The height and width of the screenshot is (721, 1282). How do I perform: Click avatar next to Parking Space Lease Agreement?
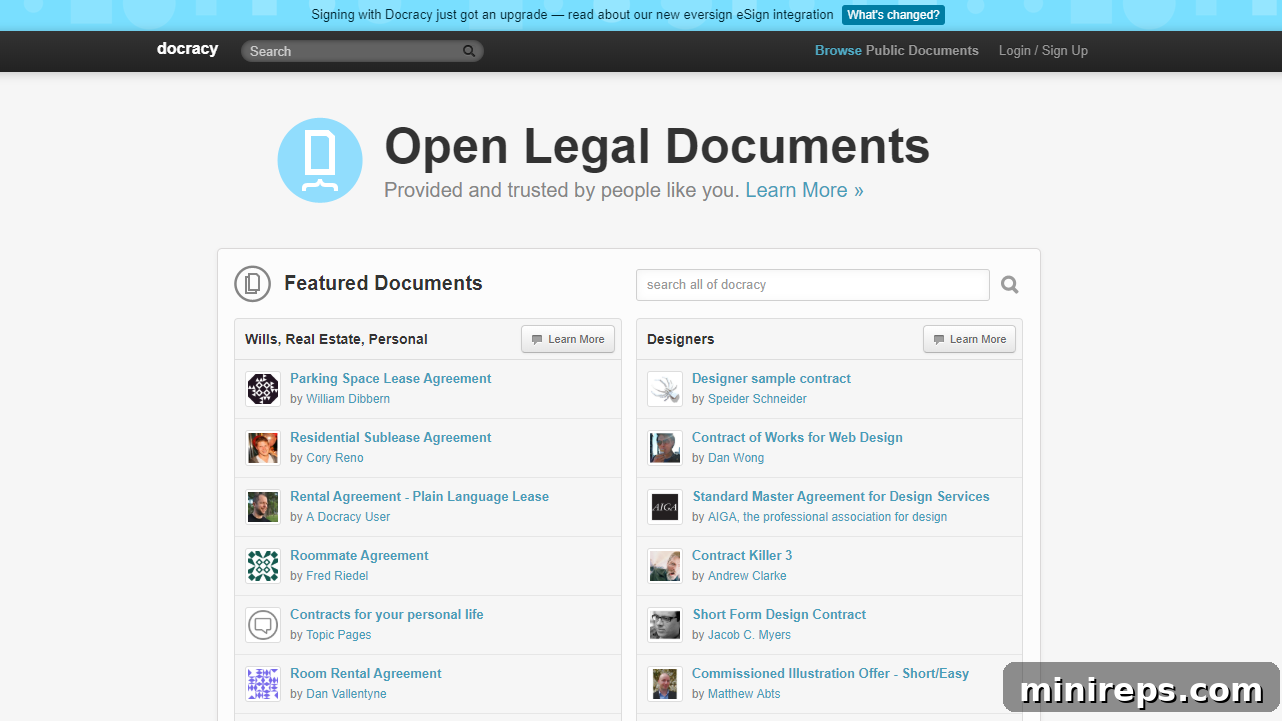point(263,389)
